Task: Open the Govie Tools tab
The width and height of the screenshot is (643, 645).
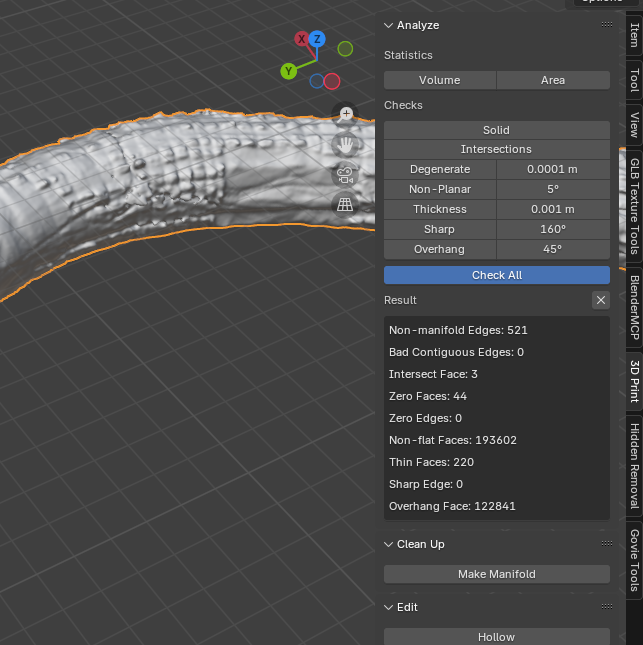Action: coord(634,560)
